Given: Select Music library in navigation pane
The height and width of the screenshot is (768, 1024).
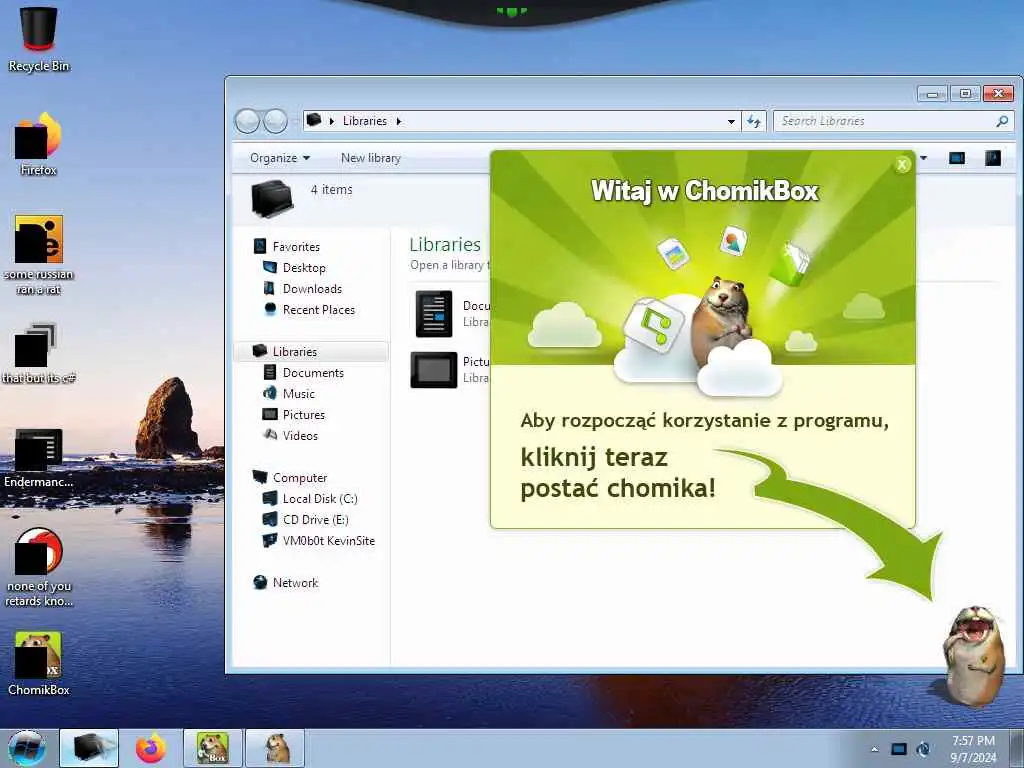Looking at the screenshot, I should (298, 394).
